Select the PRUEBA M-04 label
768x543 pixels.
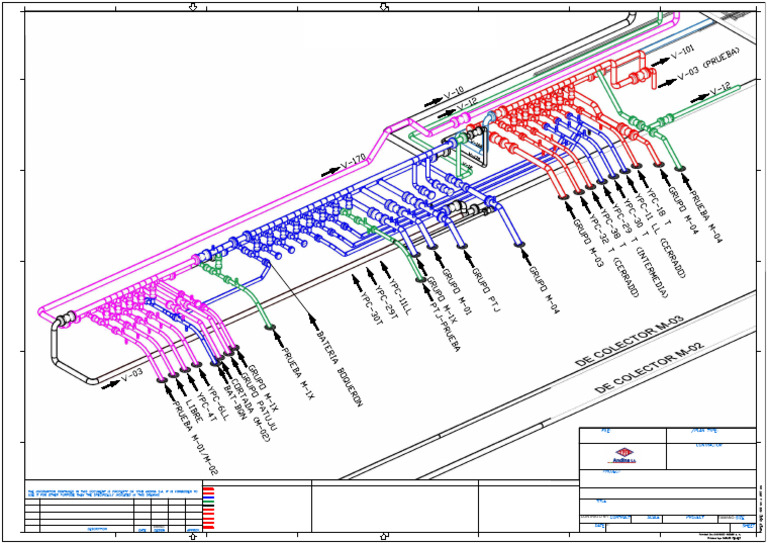pyautogui.click(x=707, y=217)
